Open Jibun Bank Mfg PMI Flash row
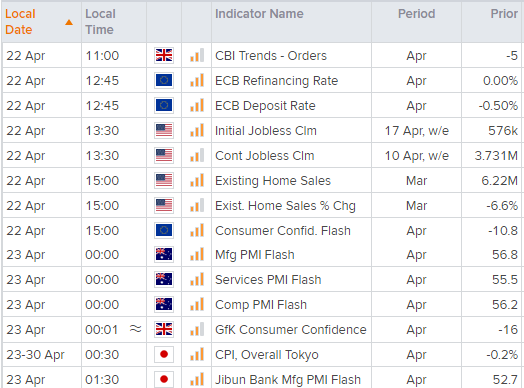Viewport: 524px width, 388px height. click(262, 379)
